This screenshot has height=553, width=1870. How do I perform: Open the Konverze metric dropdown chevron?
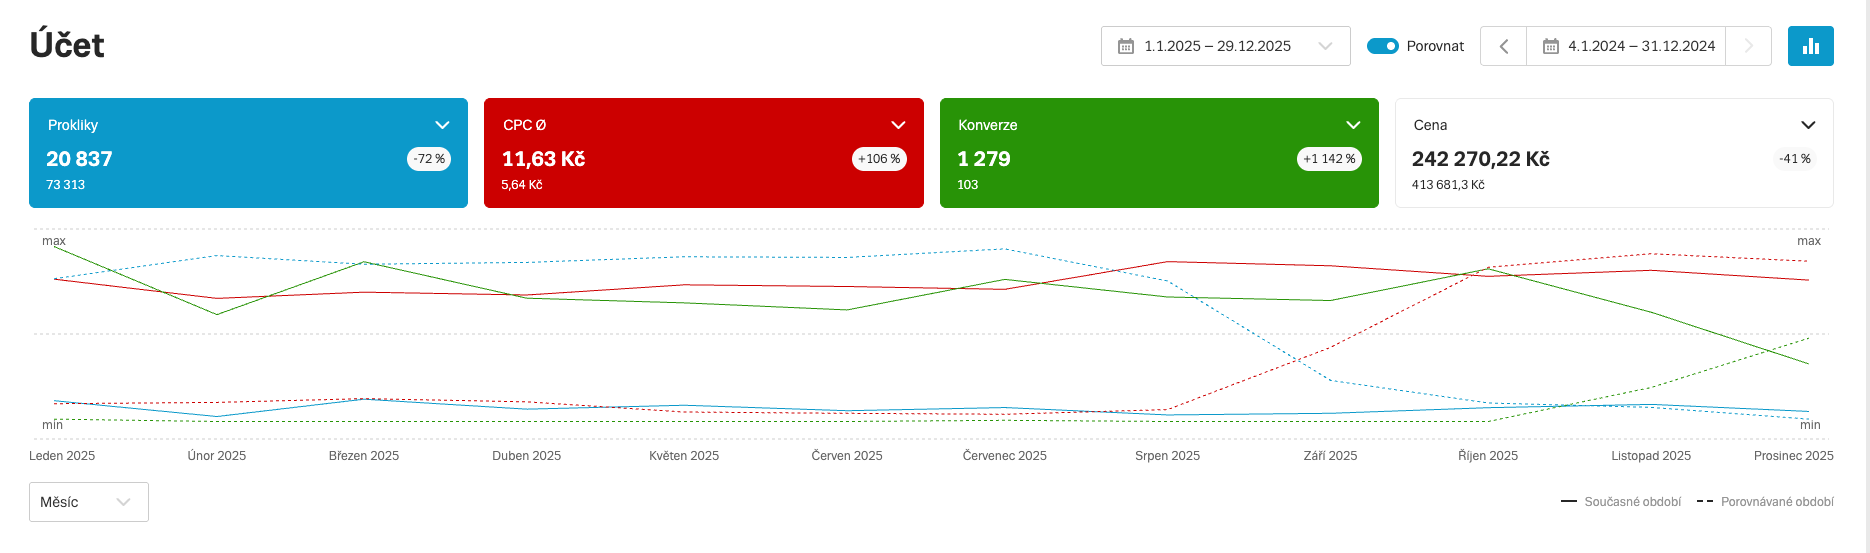1353,125
